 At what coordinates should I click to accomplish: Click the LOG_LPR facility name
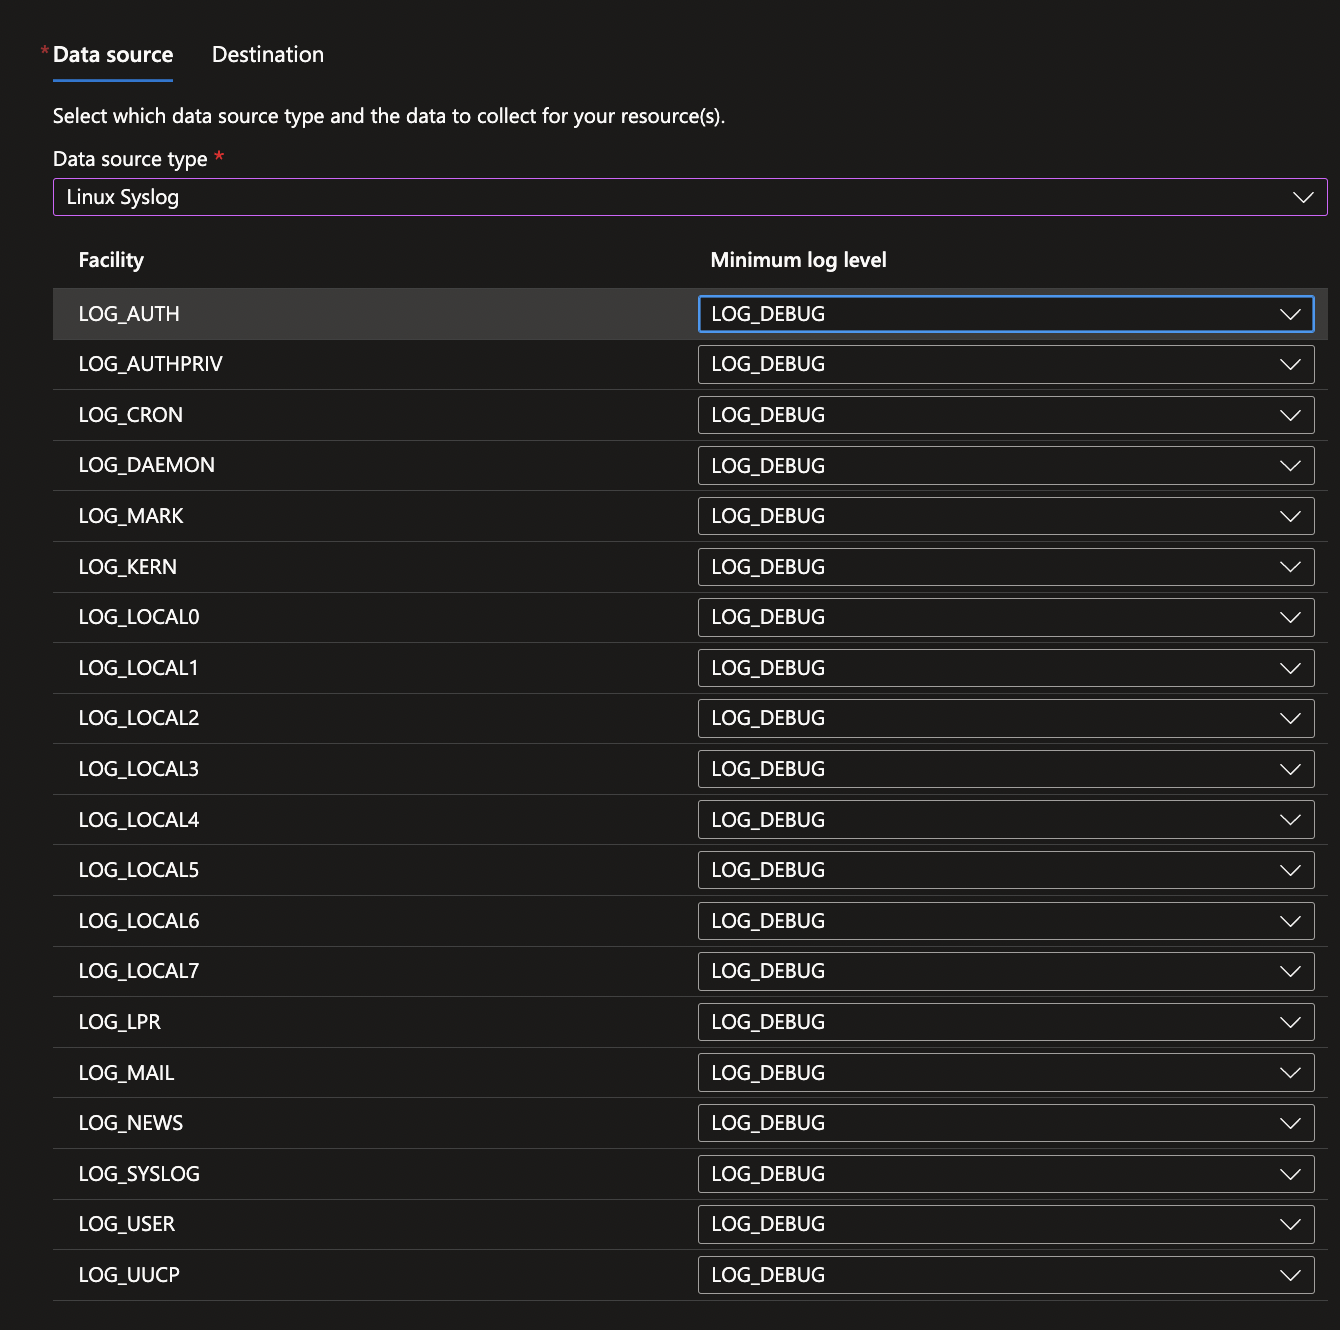[120, 1022]
